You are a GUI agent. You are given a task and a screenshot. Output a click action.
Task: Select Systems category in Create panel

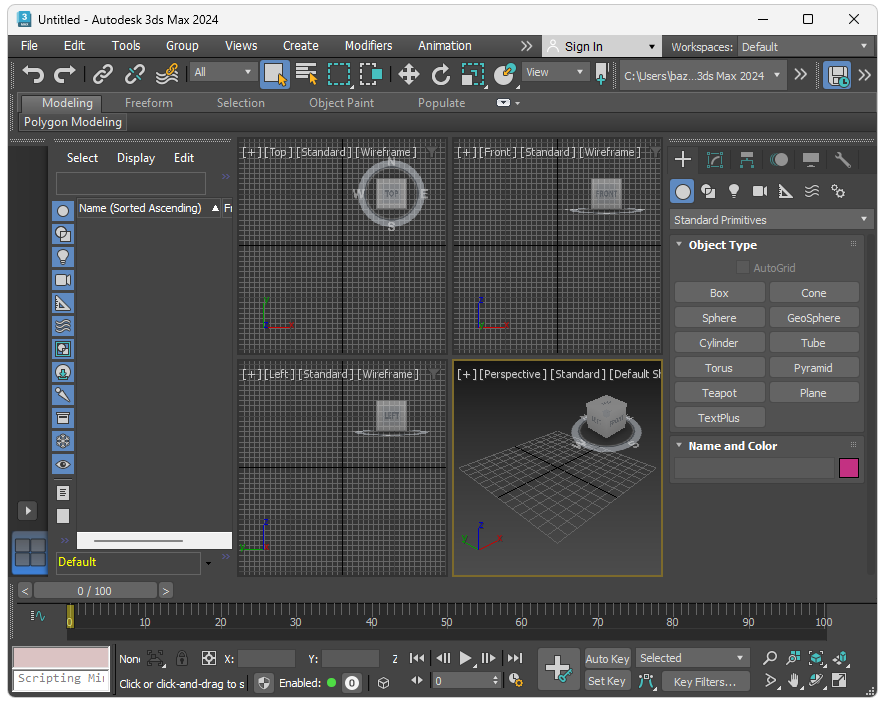[838, 192]
